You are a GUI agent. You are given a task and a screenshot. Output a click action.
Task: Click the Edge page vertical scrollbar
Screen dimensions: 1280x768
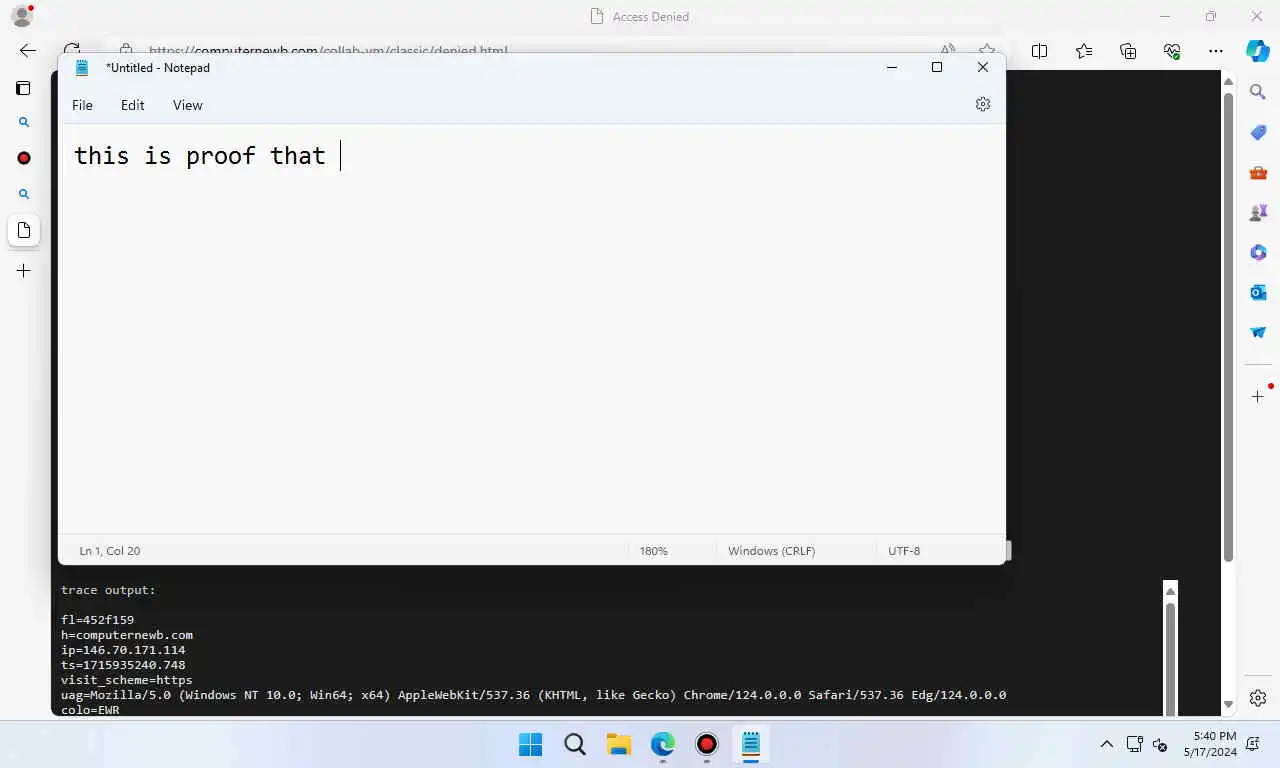[x=1228, y=325]
